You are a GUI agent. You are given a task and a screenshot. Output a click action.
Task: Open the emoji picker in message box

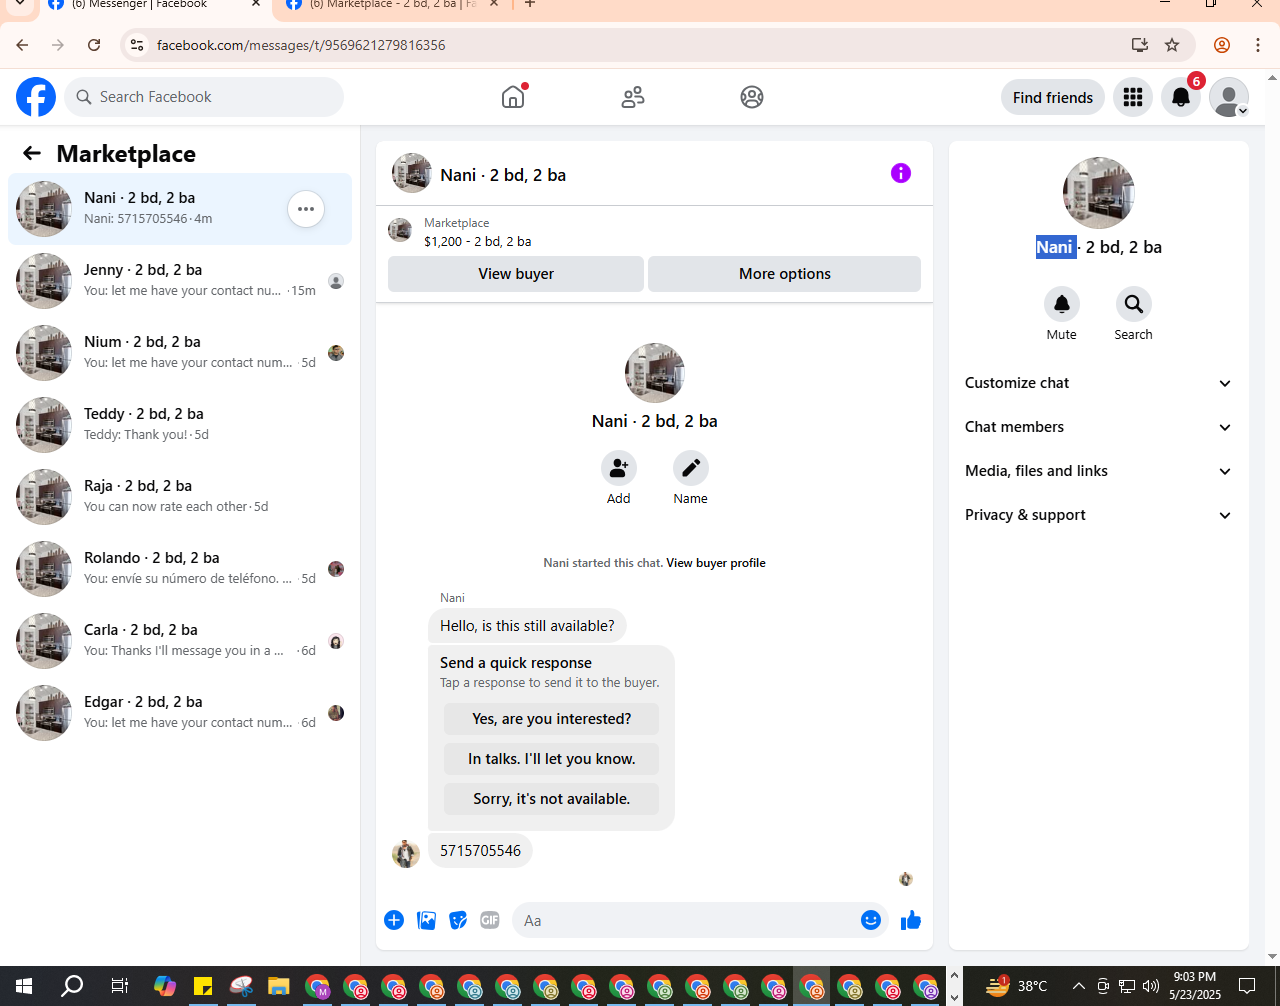[871, 920]
